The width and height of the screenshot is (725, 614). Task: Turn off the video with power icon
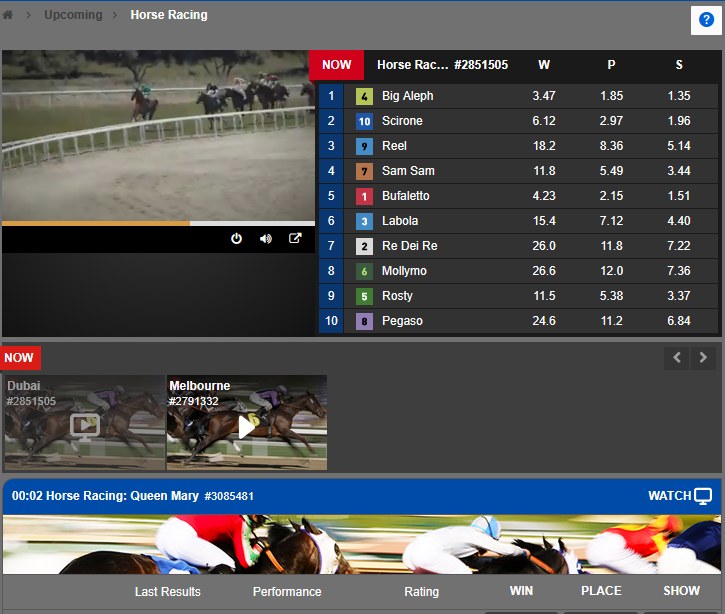pos(236,239)
